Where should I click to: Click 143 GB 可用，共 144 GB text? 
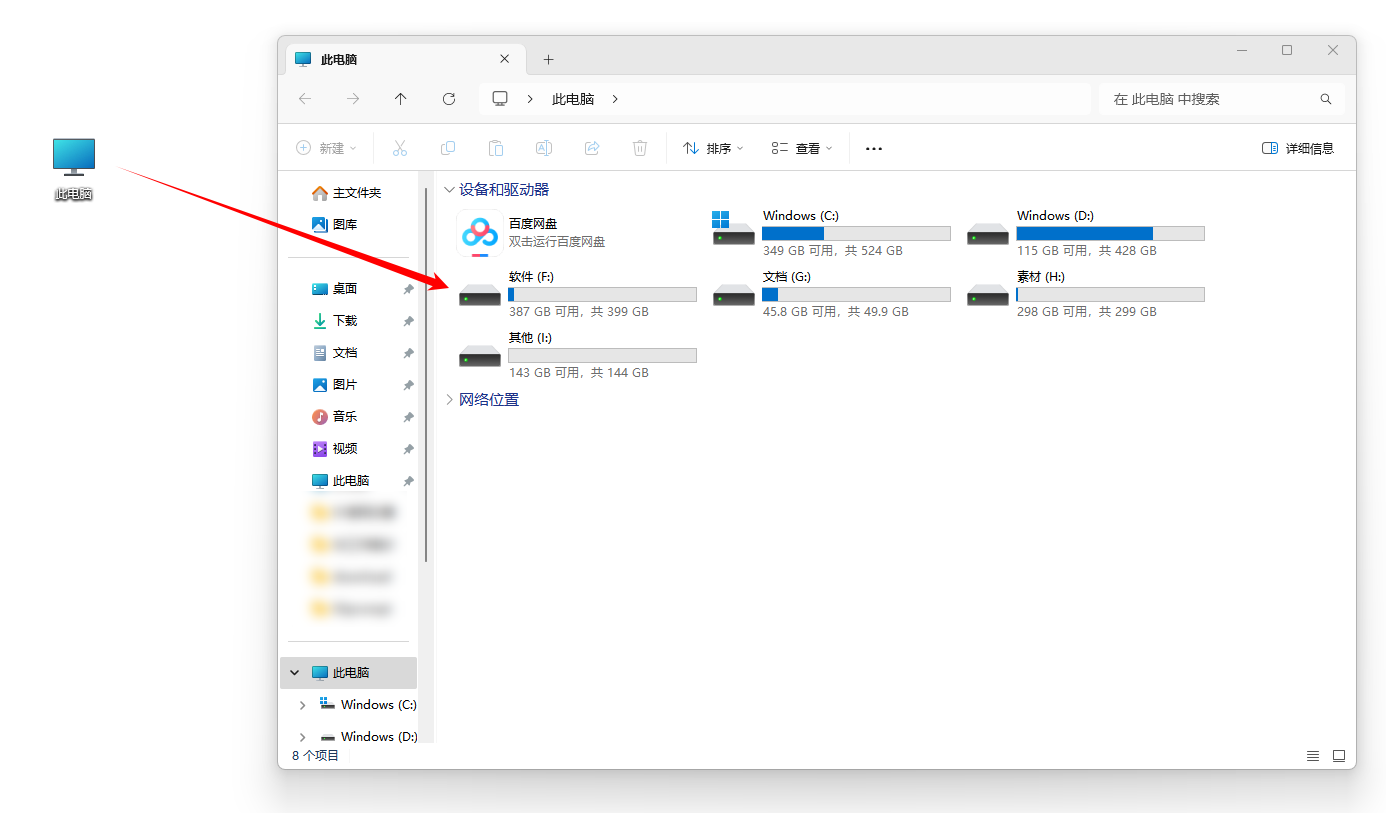click(x=579, y=373)
